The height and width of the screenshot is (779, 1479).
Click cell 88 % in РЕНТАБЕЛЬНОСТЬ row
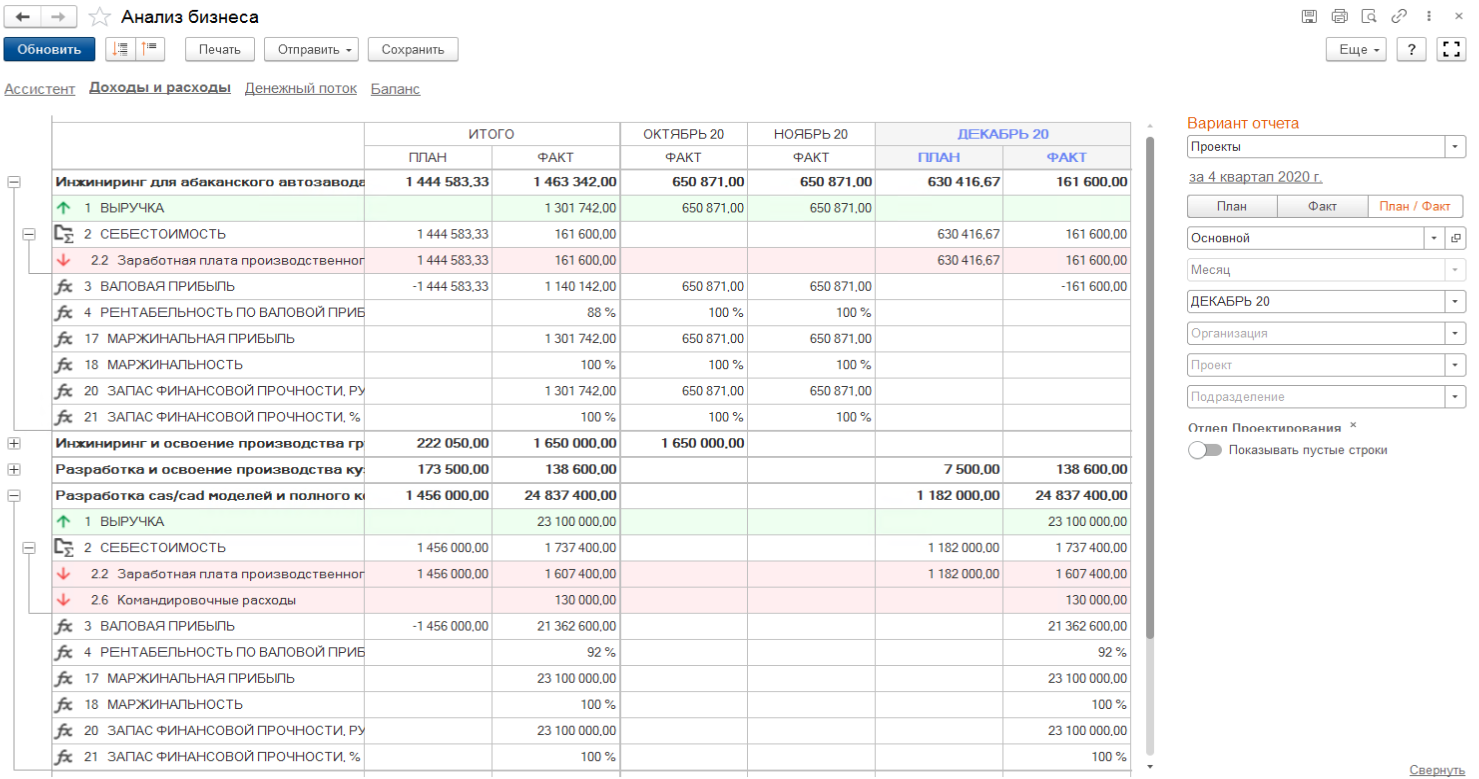(x=556, y=313)
